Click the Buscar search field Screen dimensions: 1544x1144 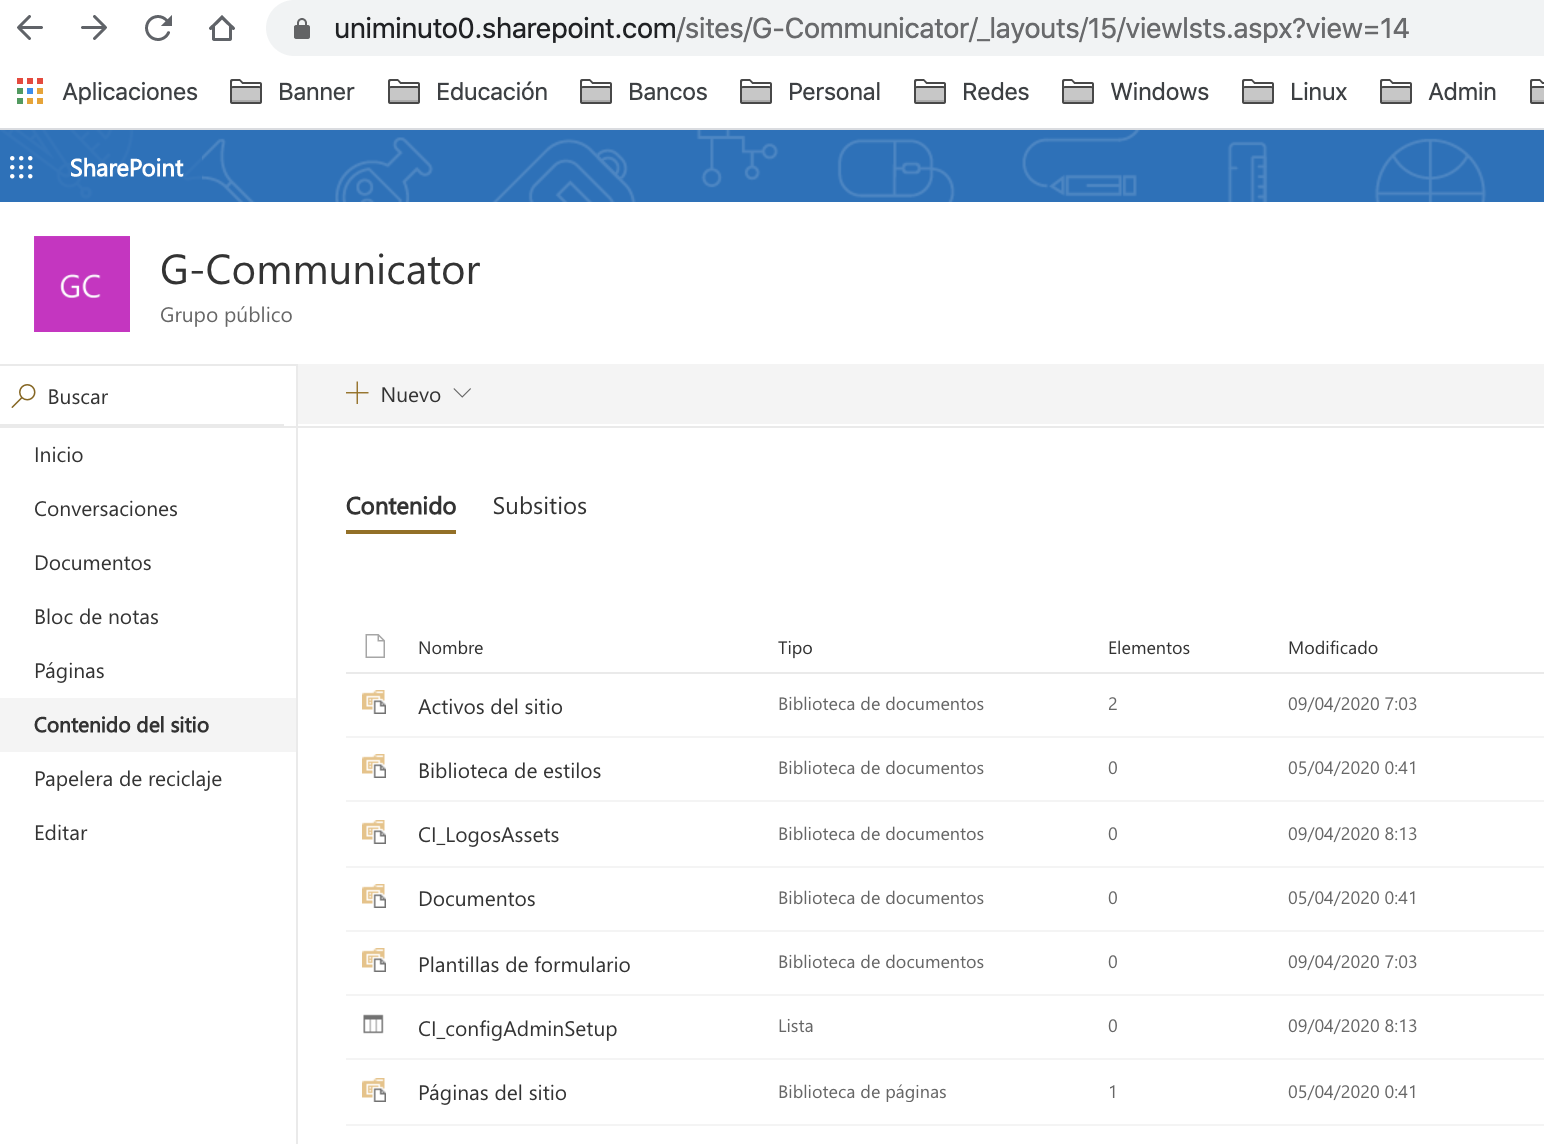148,397
